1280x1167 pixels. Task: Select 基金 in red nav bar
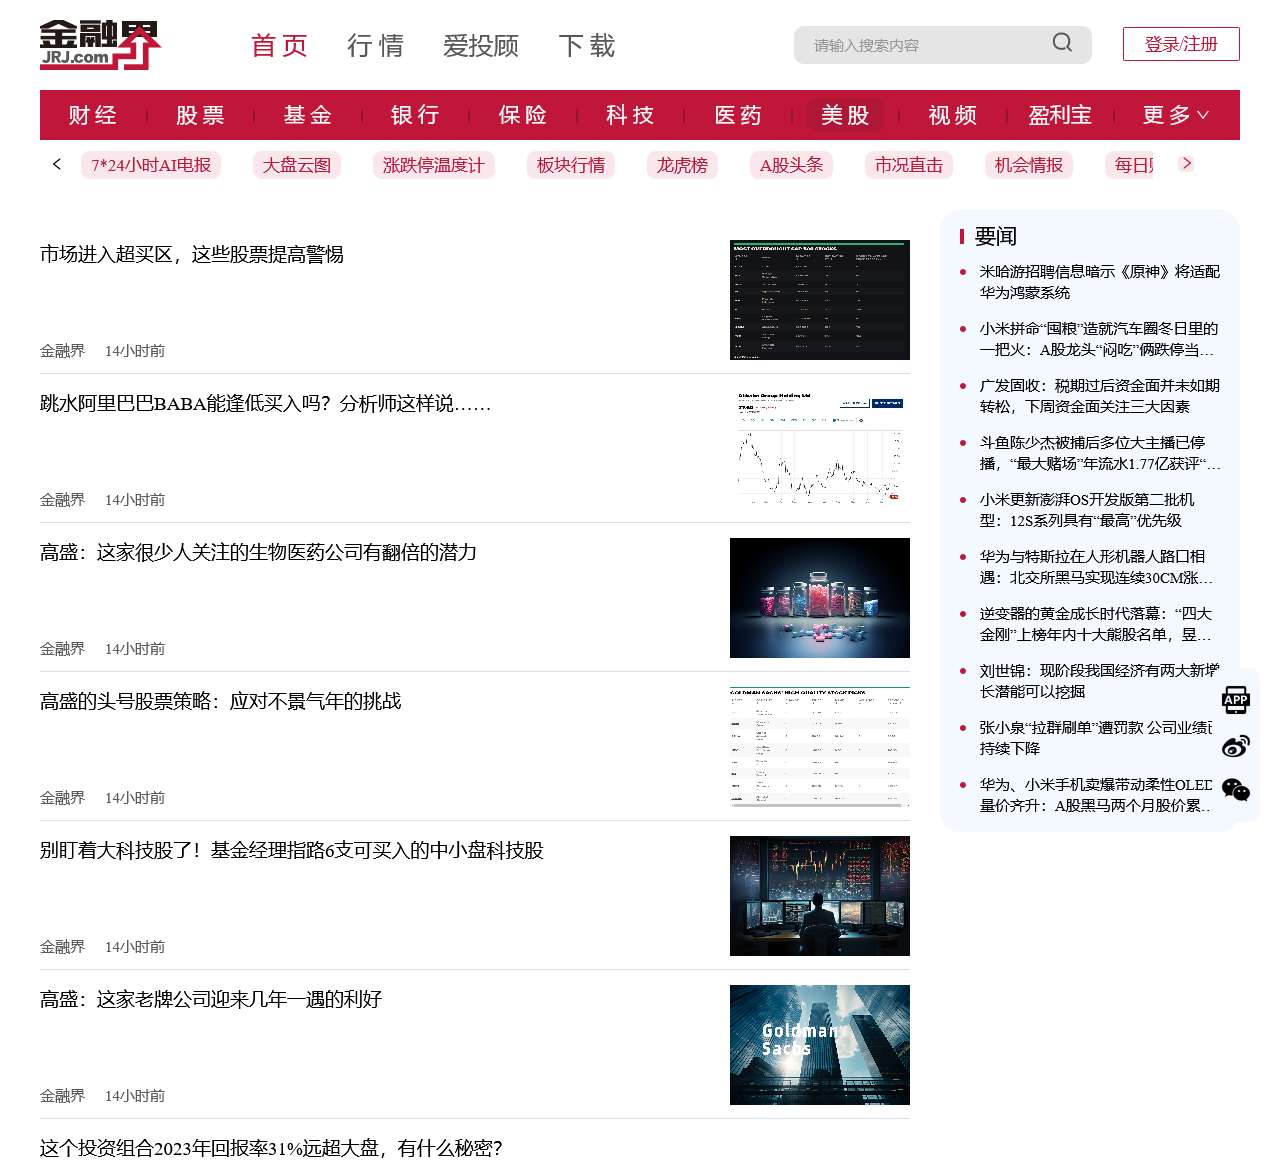coord(308,115)
